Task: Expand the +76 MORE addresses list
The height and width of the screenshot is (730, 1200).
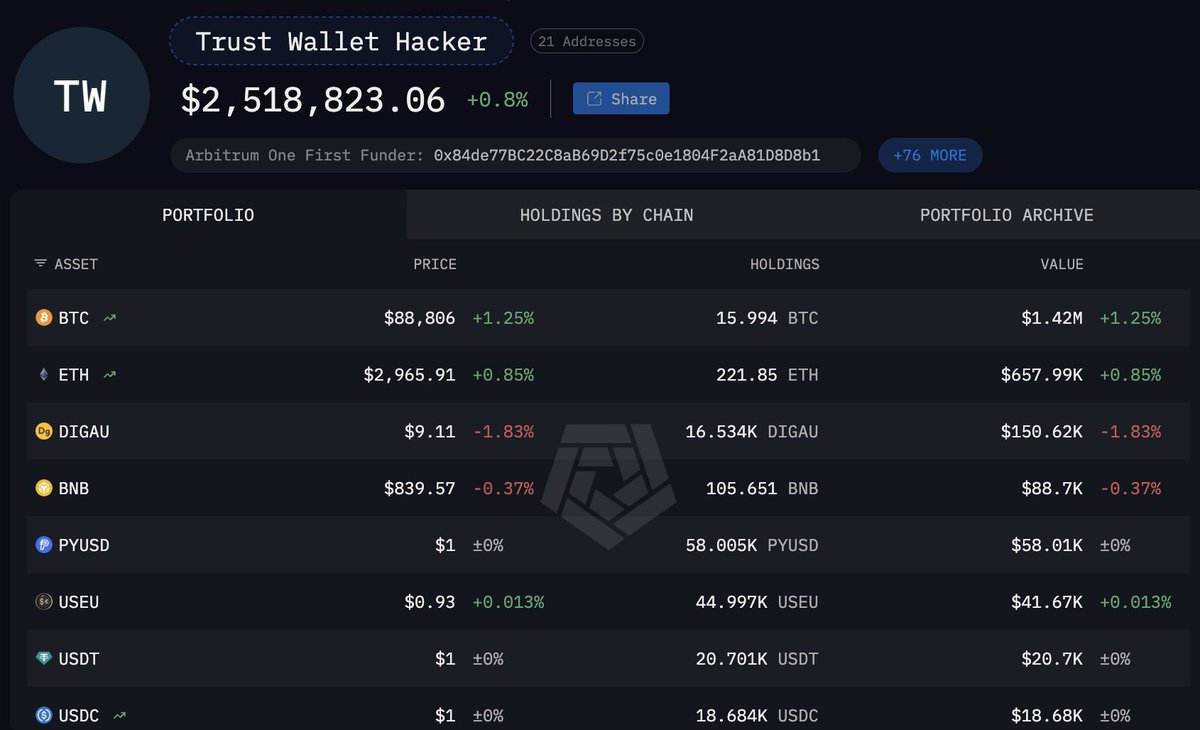Action: pyautogui.click(x=930, y=156)
